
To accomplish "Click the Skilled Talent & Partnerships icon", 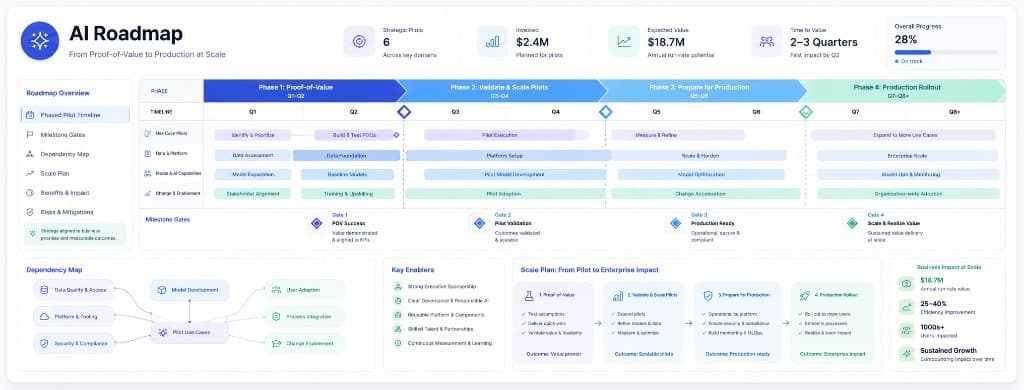I will [398, 329].
